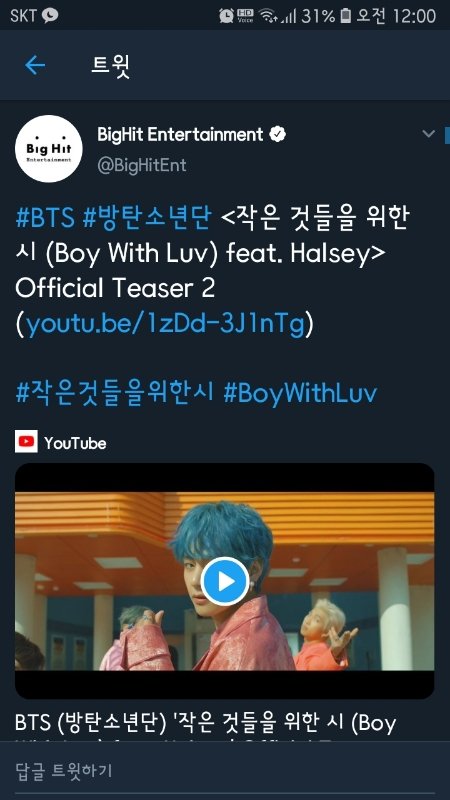Open the #방탄소년단 hashtag
This screenshot has height=800, width=450.
tap(147, 218)
